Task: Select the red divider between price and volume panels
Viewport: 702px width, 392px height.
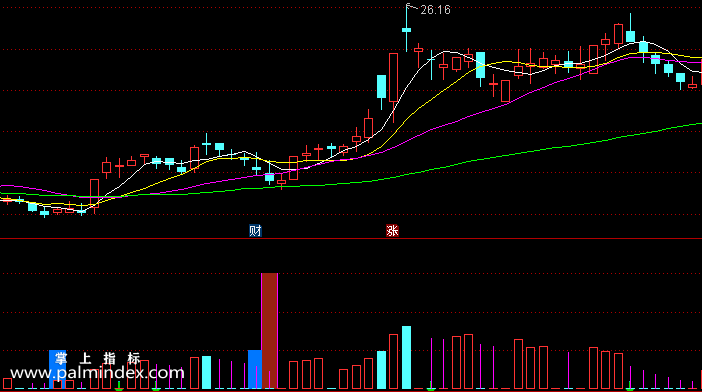Action: coord(351,239)
